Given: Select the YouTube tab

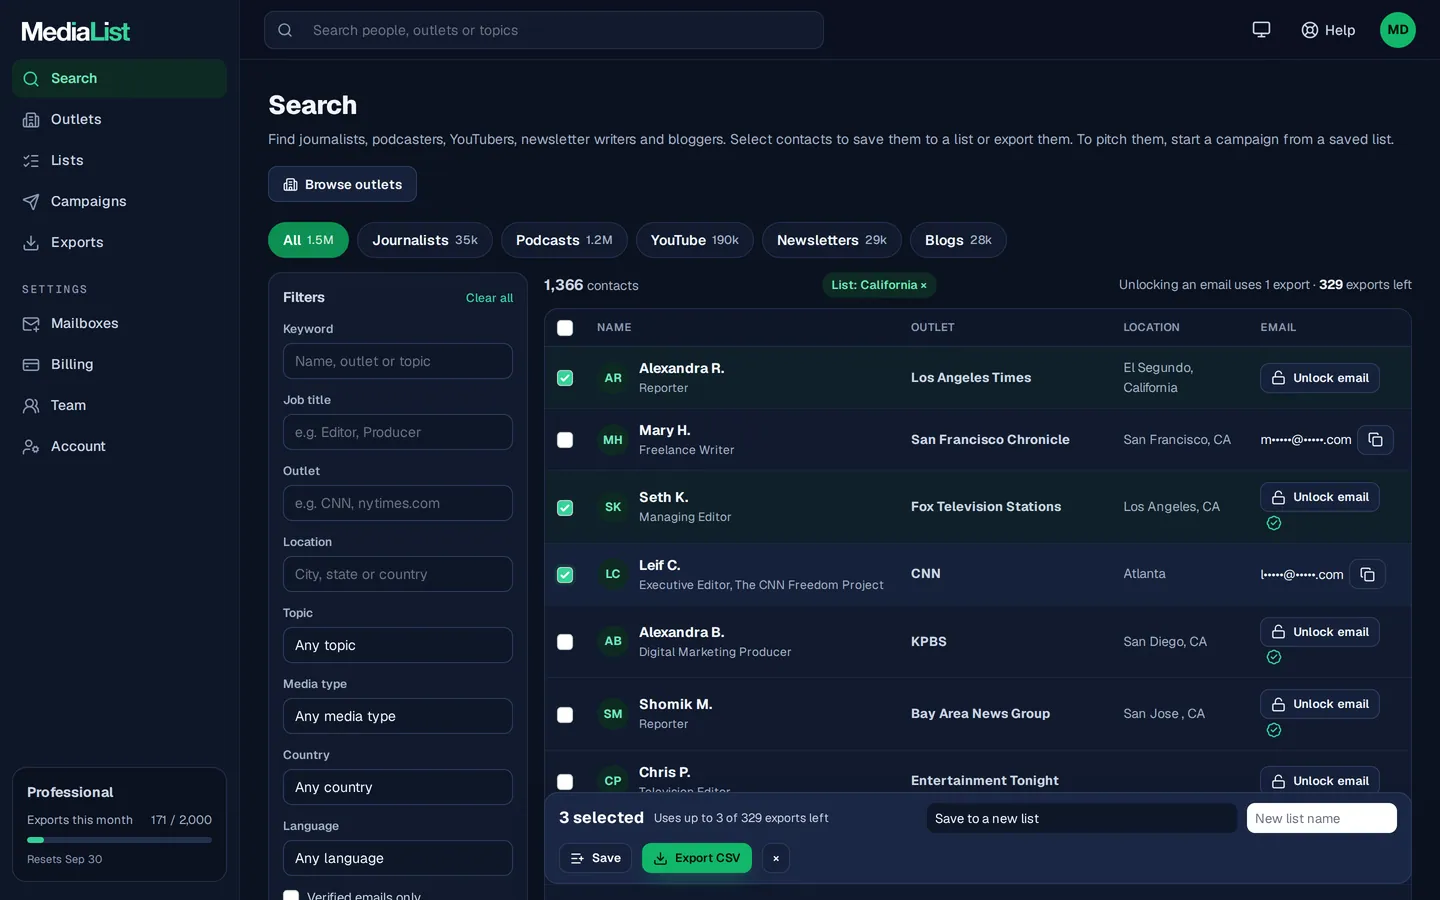Looking at the screenshot, I should [x=695, y=240].
